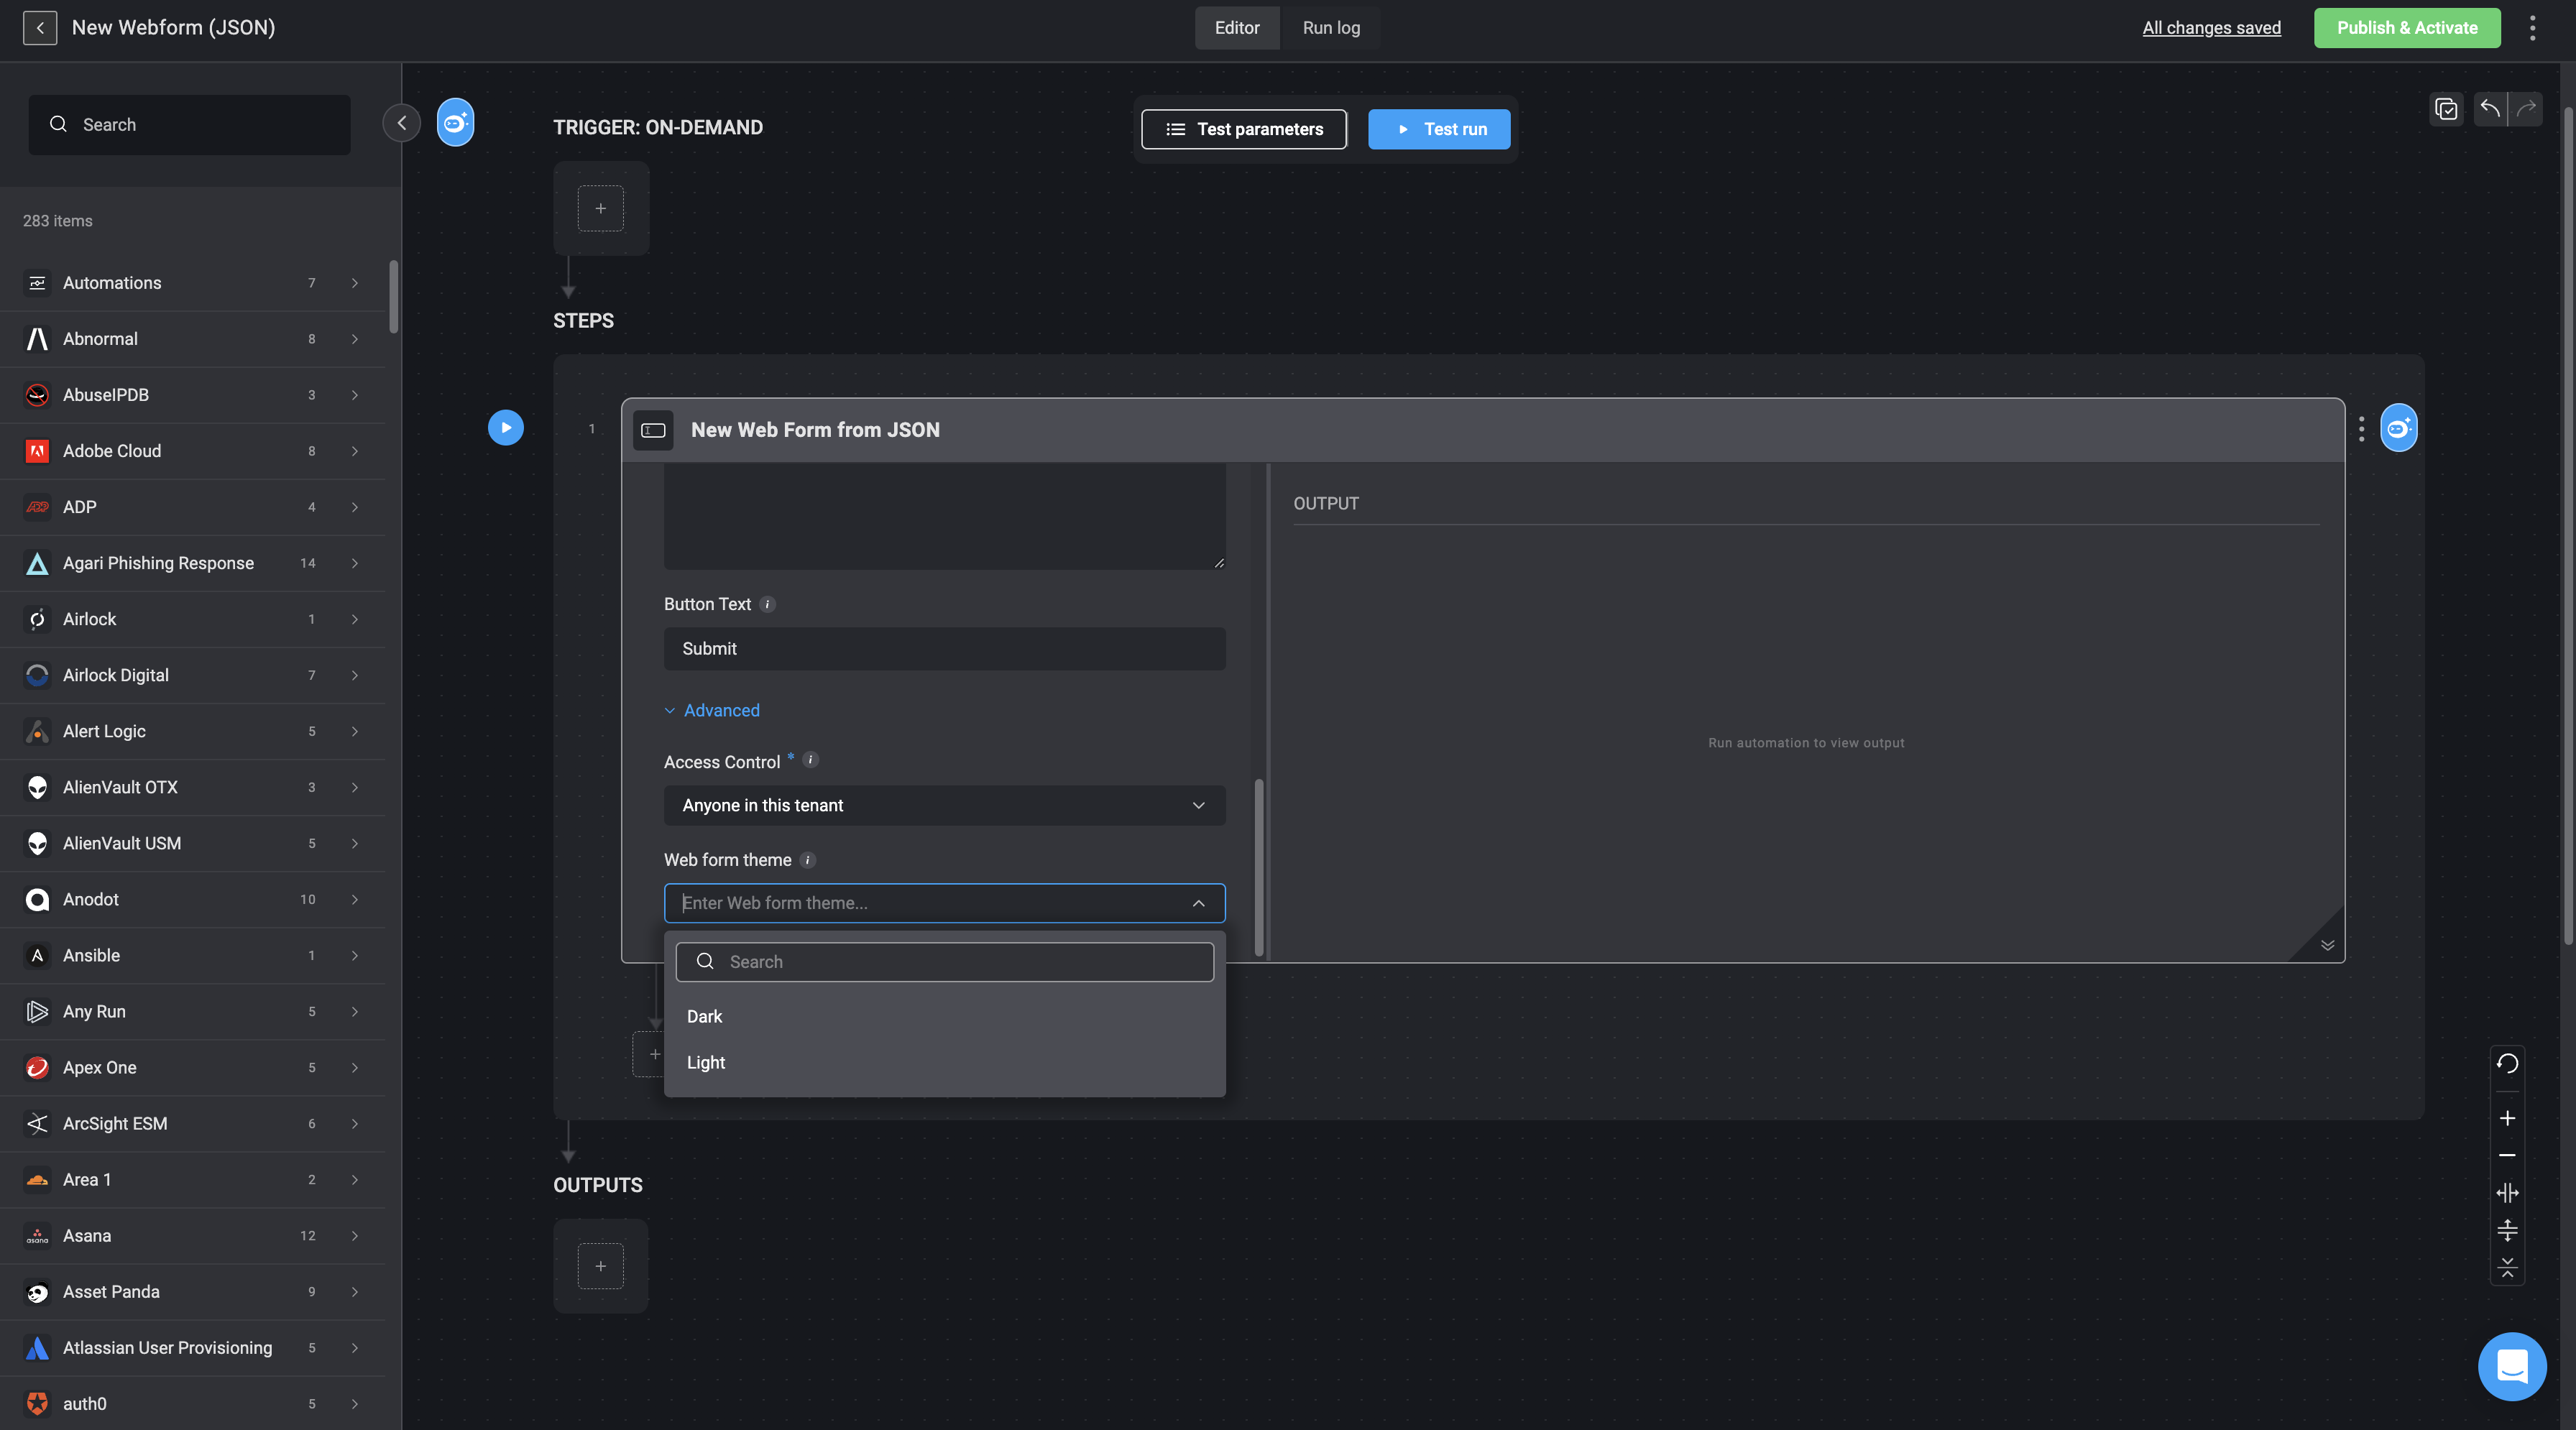Focus the sidebar Search field

(189, 125)
